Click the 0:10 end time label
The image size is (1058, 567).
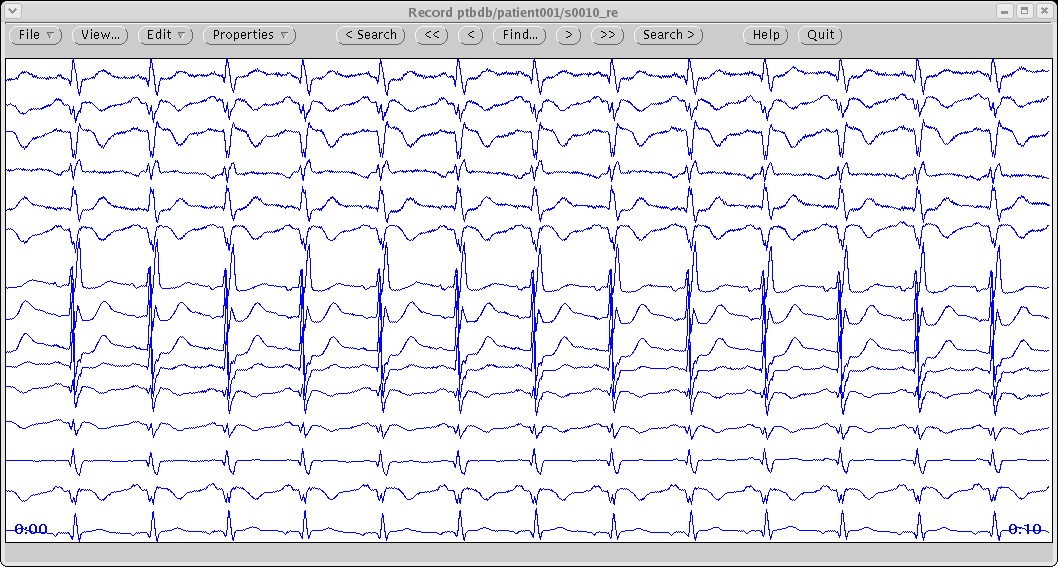1024,529
